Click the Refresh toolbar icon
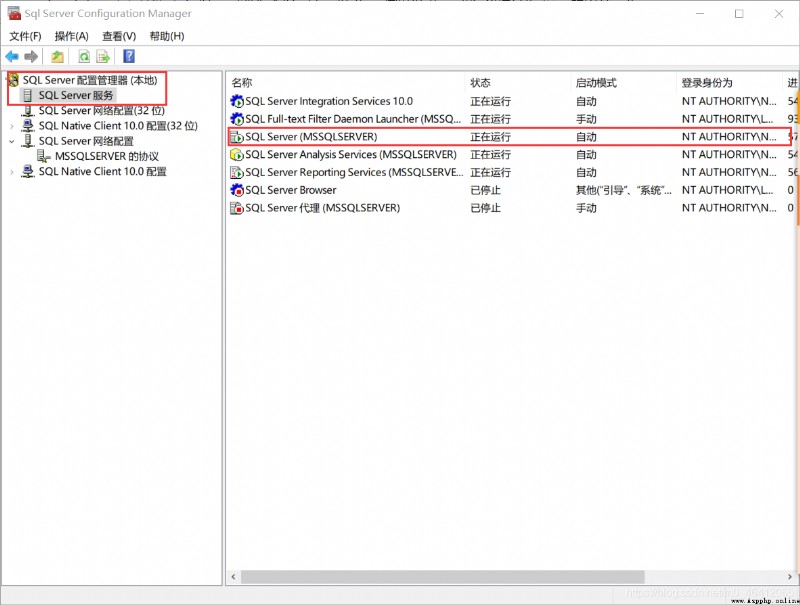 [x=84, y=56]
